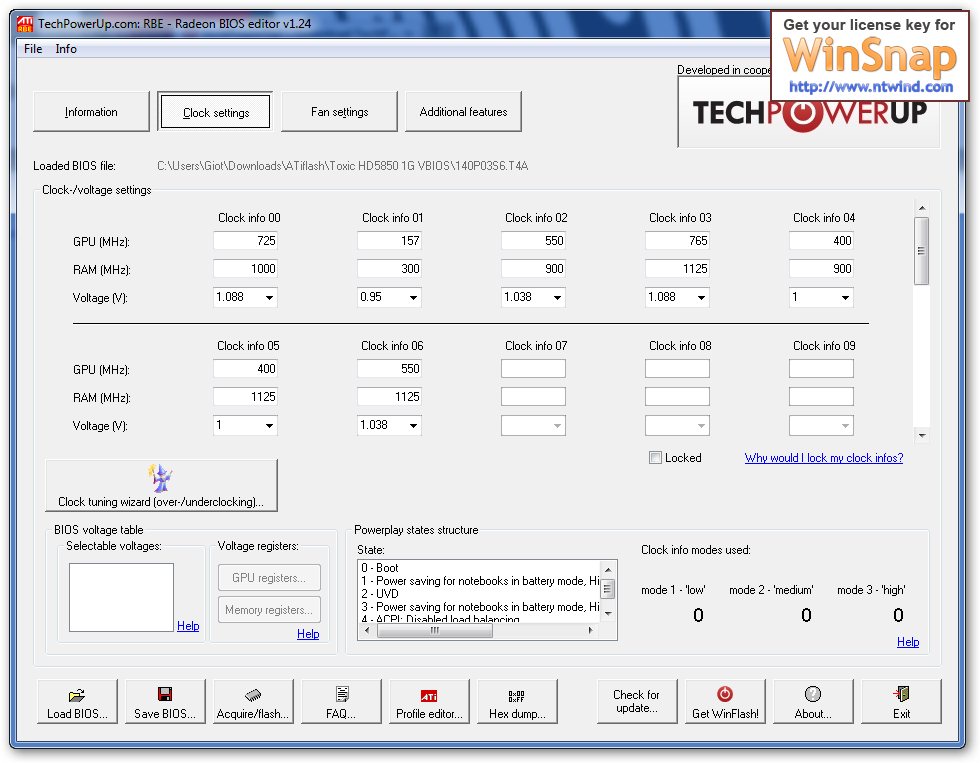Click the Clock info 01 GPU MHz field
Image resolution: width=980 pixels, height=763 pixels.
coord(389,241)
